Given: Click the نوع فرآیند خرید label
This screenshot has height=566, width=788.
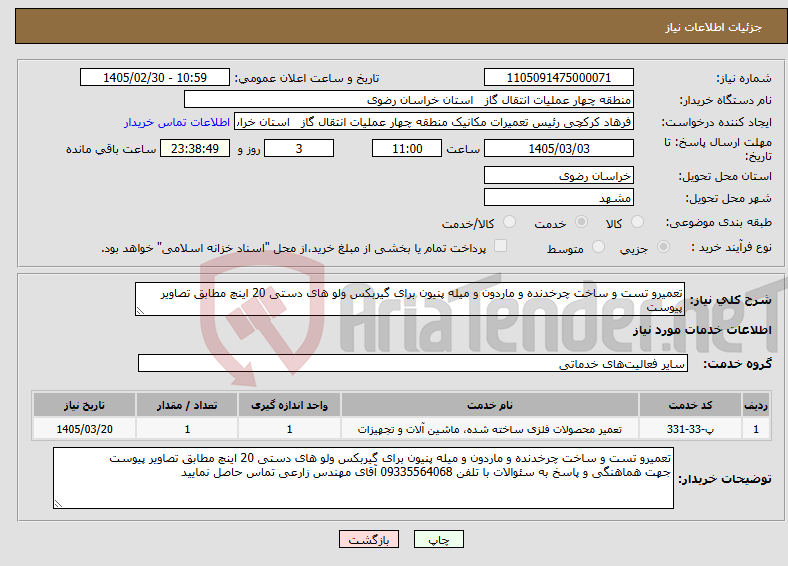Looking at the screenshot, I should click(x=731, y=247).
